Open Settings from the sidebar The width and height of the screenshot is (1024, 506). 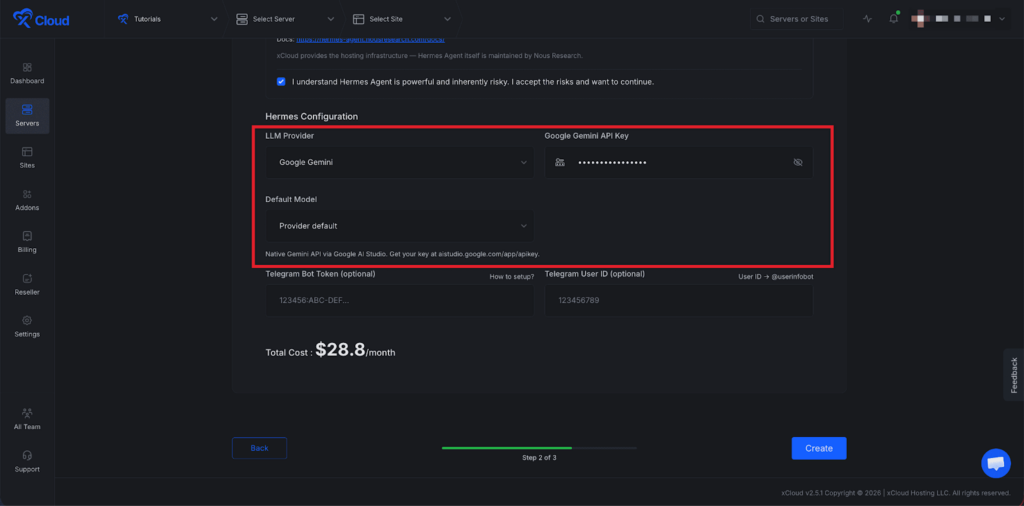pos(27,321)
